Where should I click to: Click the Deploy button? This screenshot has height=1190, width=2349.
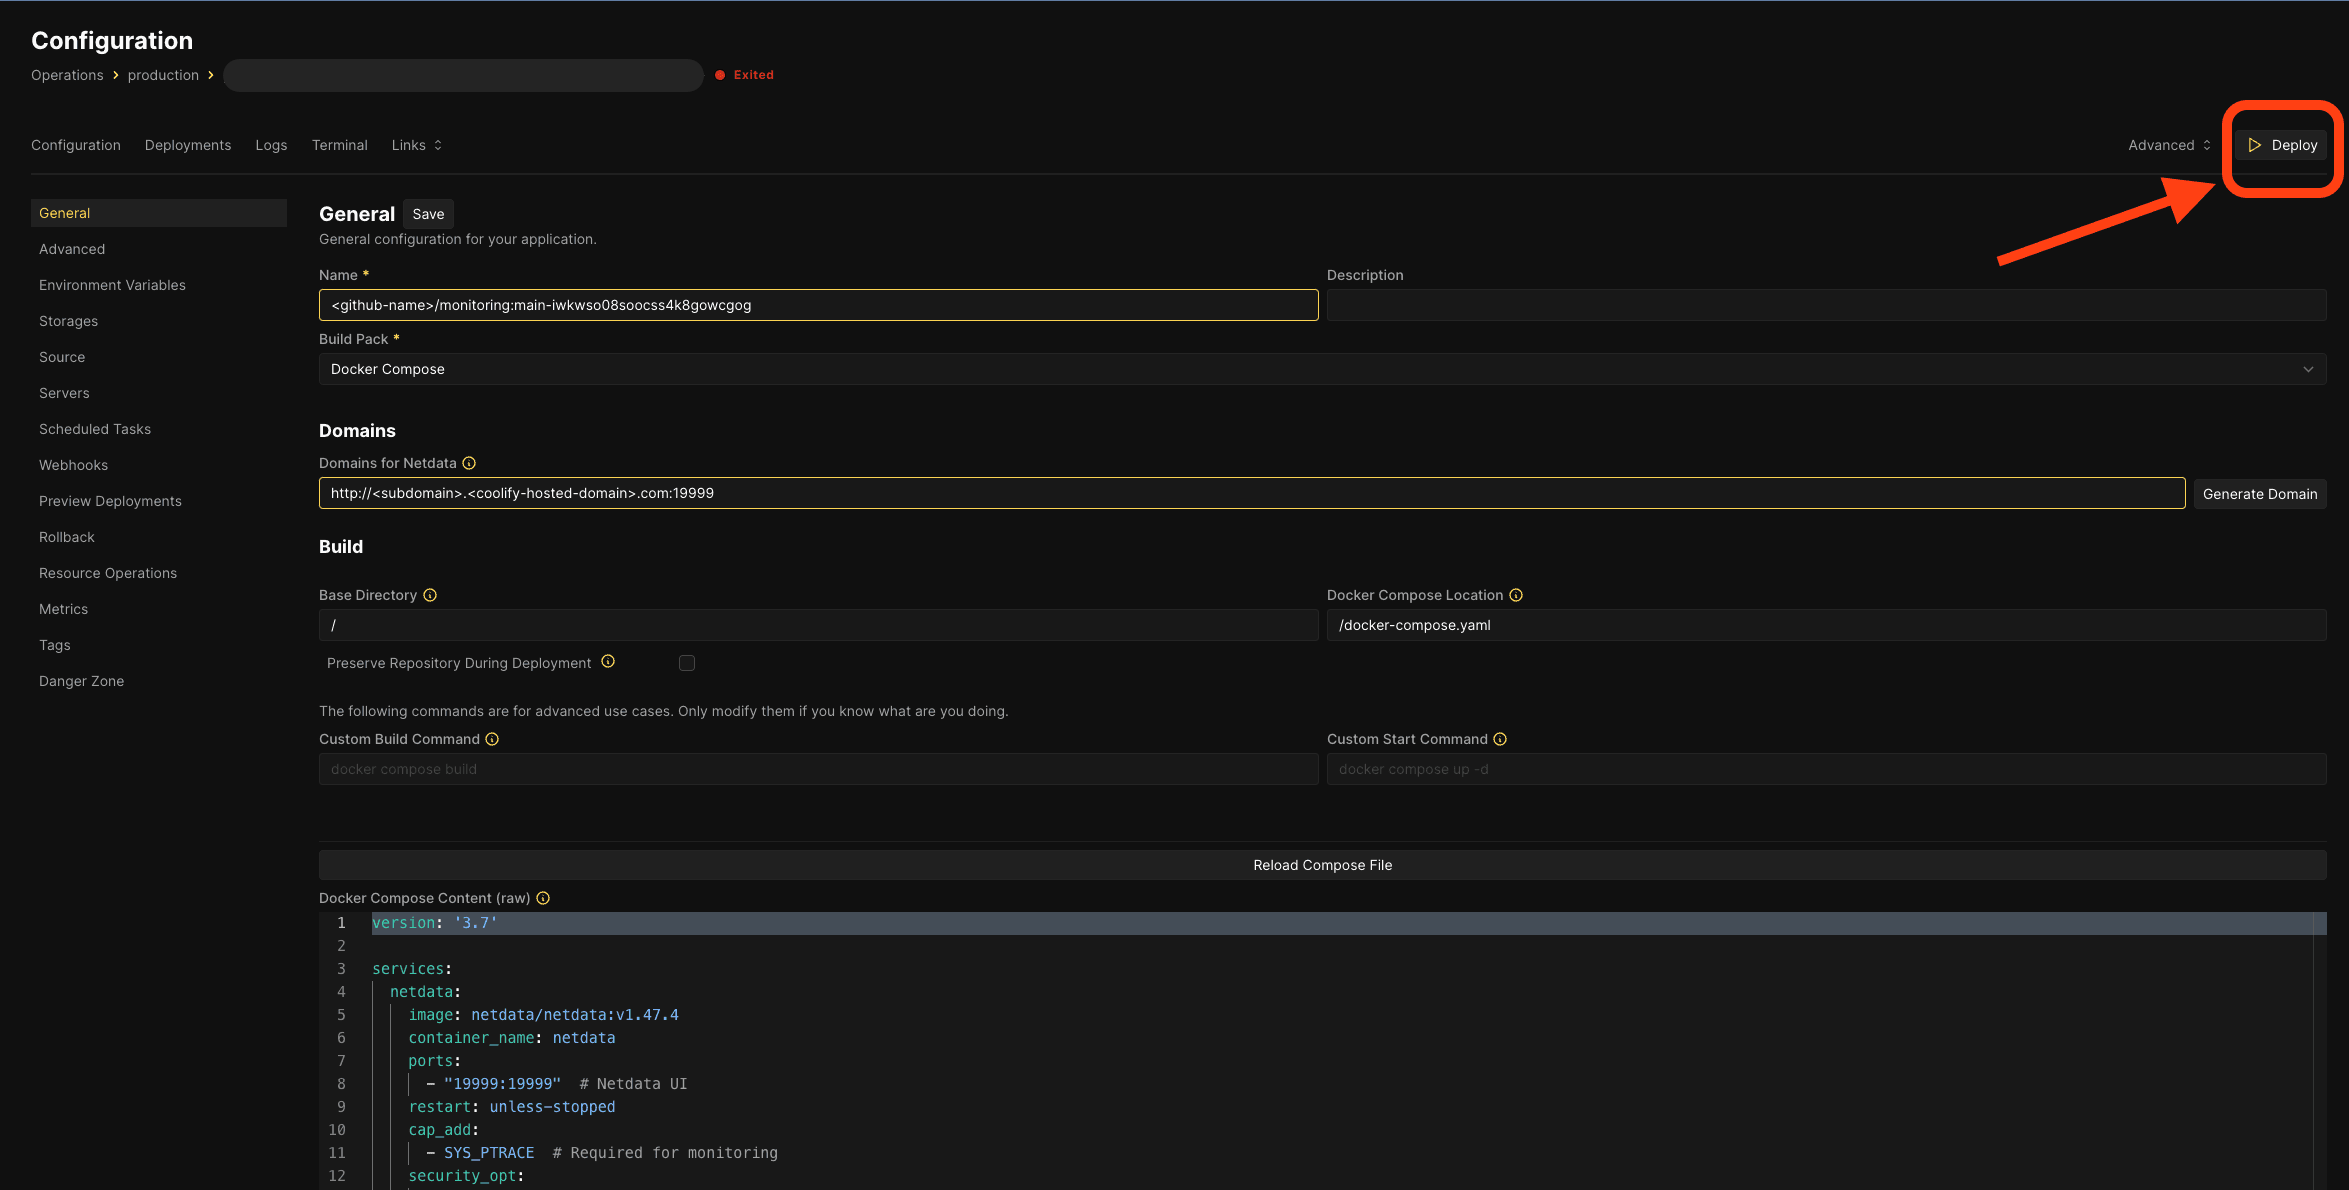[2284, 144]
